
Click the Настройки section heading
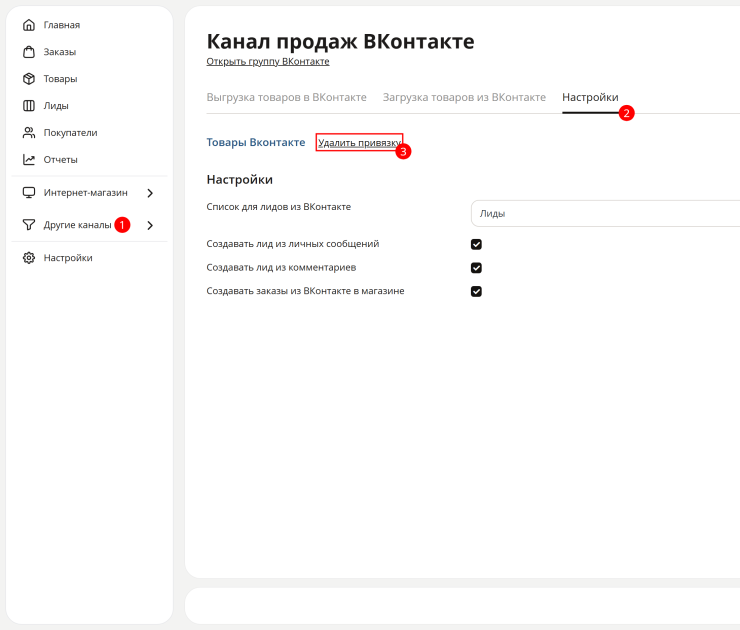[239, 179]
